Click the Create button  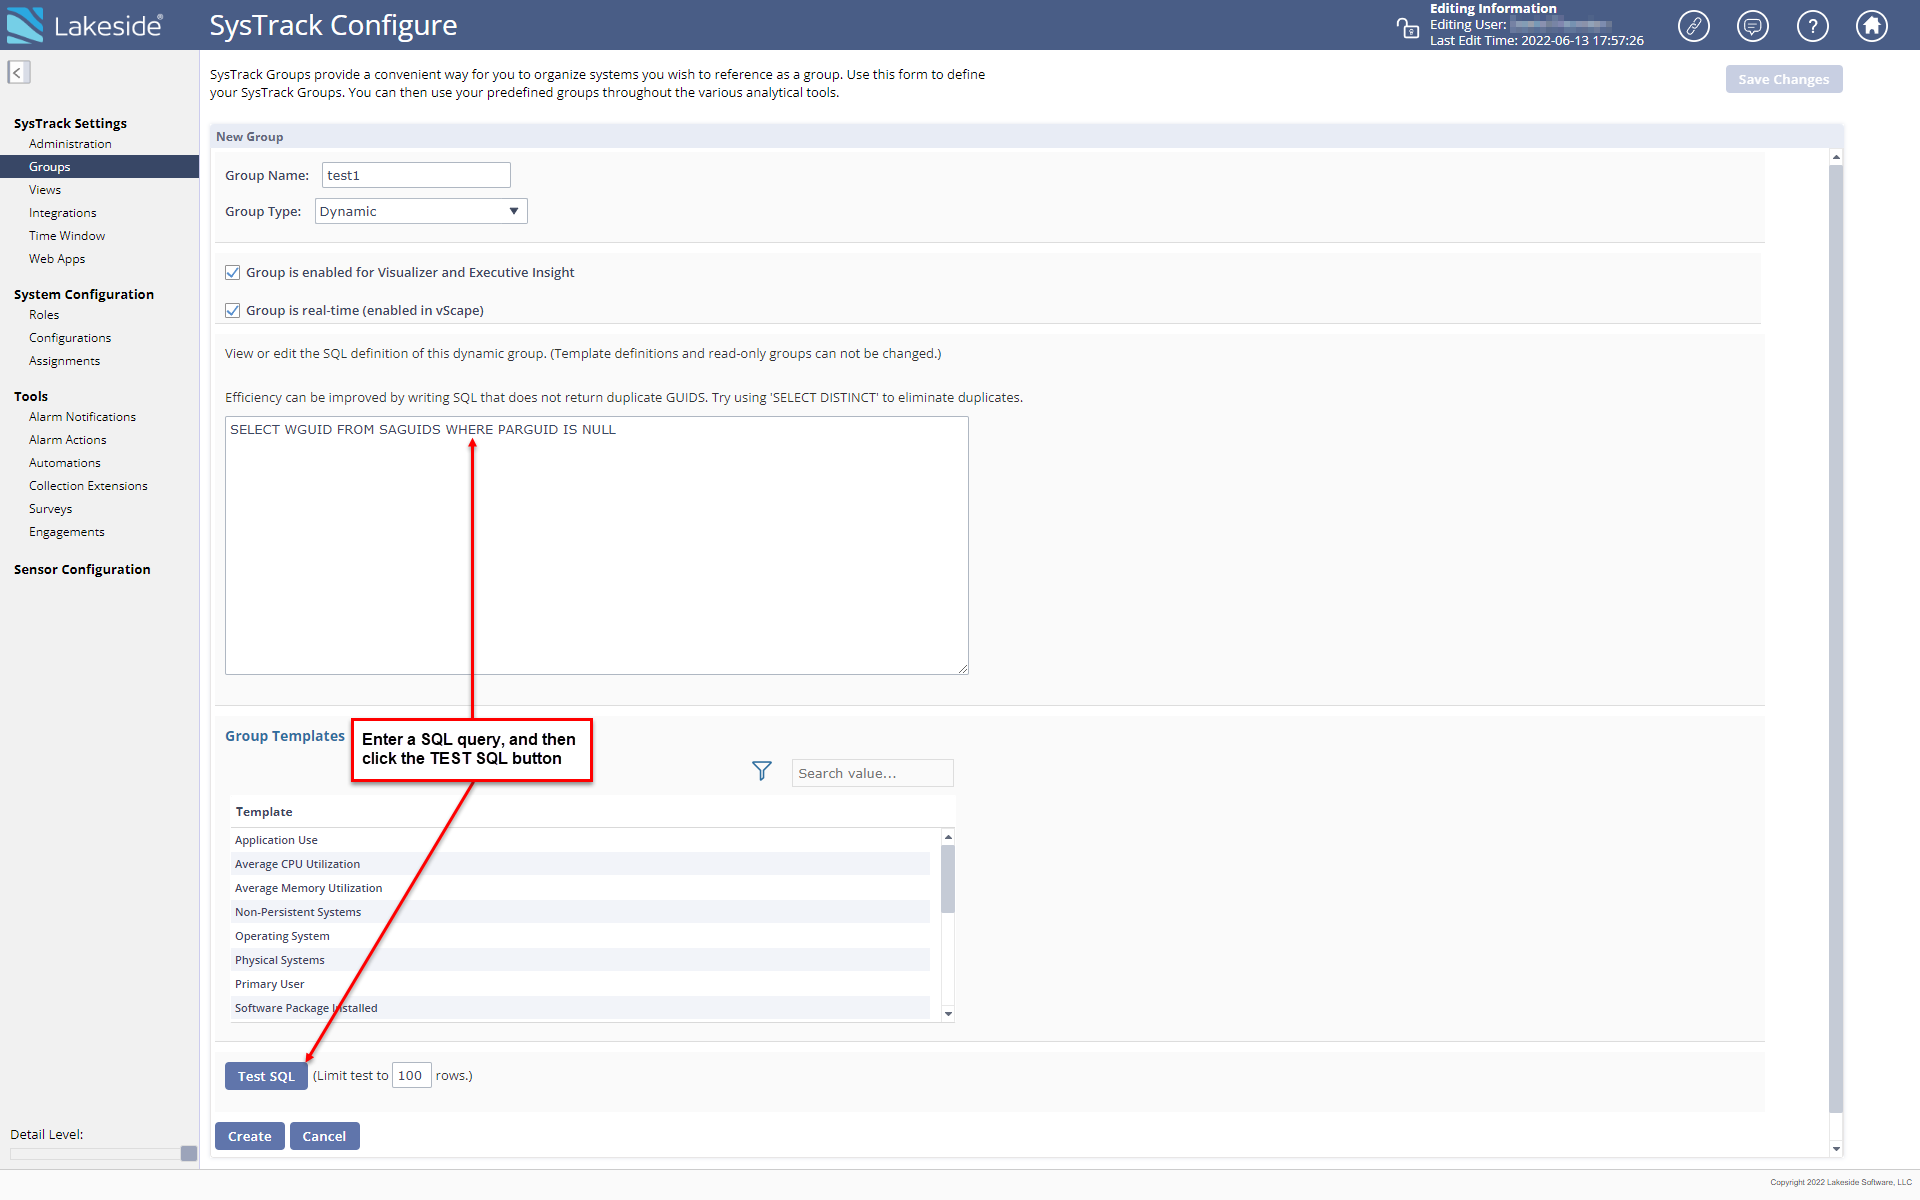[250, 1136]
